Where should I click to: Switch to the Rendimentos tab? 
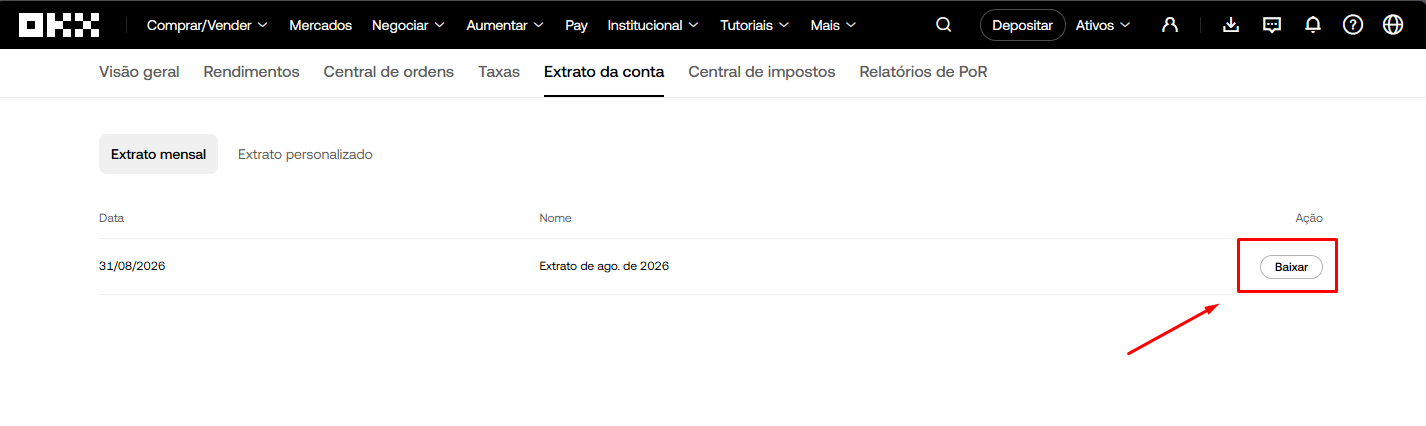pos(251,72)
